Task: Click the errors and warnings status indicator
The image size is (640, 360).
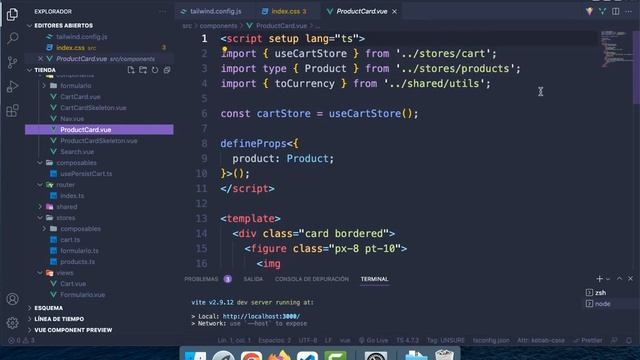Action: [22, 340]
